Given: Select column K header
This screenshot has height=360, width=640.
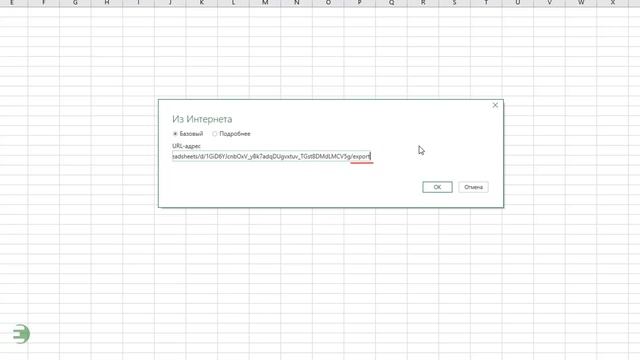Looking at the screenshot, I should point(202,3).
